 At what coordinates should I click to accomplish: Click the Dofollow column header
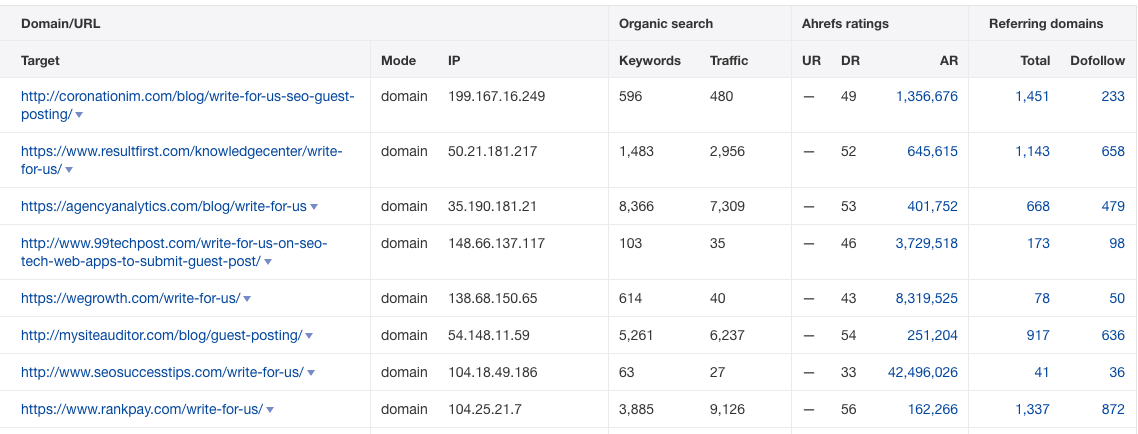click(x=1097, y=60)
